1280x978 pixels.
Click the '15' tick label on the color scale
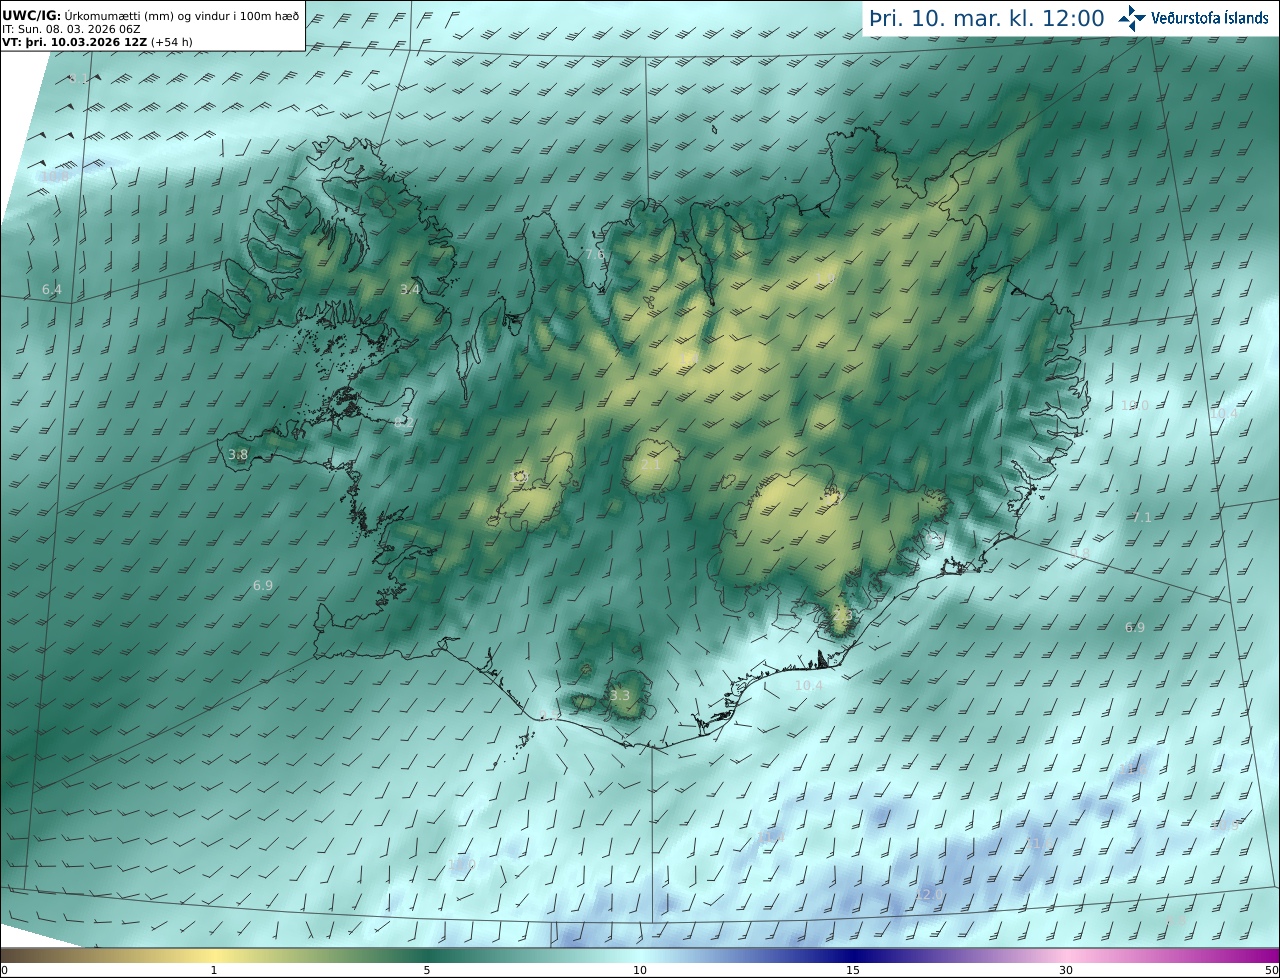coord(853,970)
